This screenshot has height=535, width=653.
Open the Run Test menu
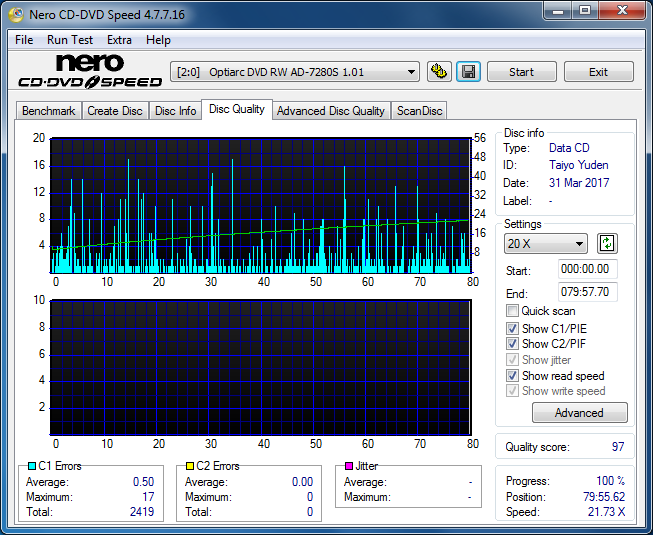pyautogui.click(x=70, y=40)
